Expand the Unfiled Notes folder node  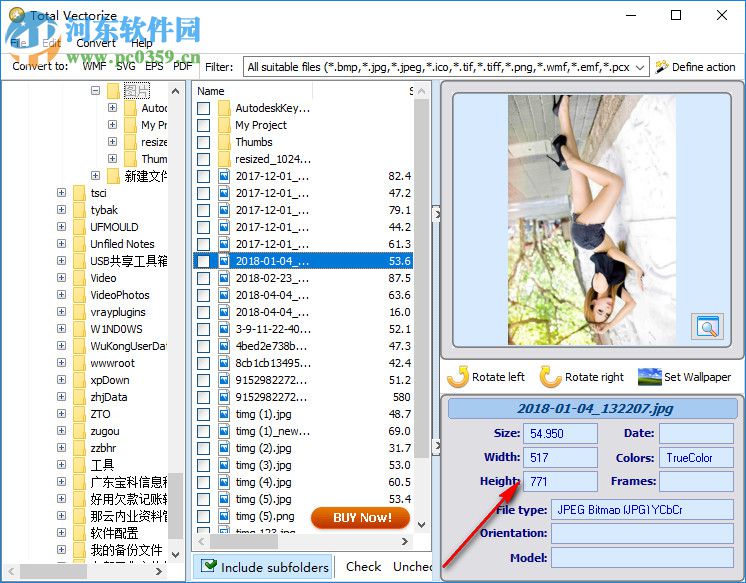(61, 244)
